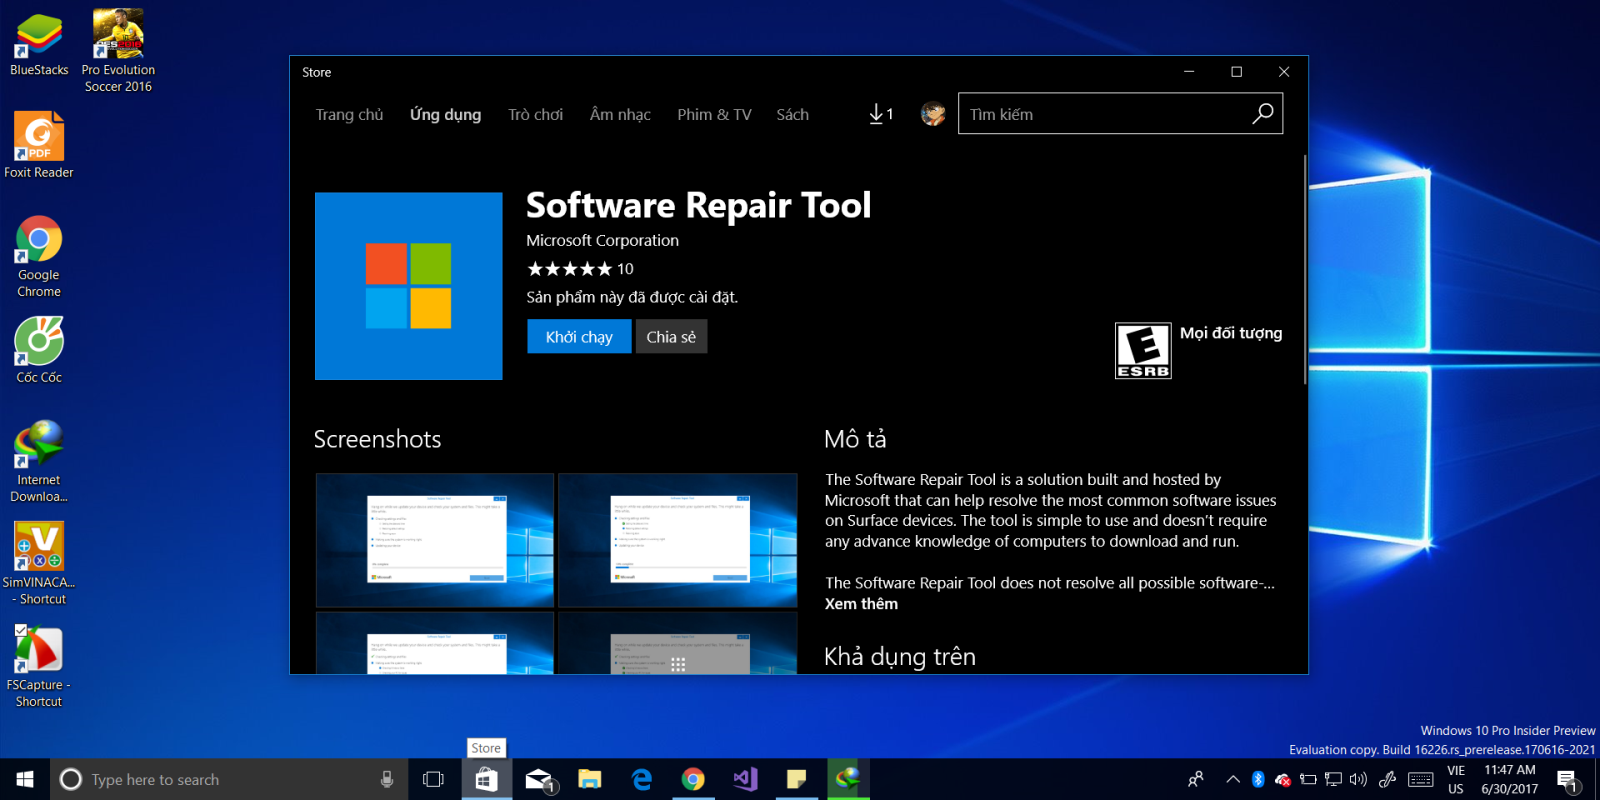
Task: Open downloads indicator in Store header
Action: [x=881, y=114]
